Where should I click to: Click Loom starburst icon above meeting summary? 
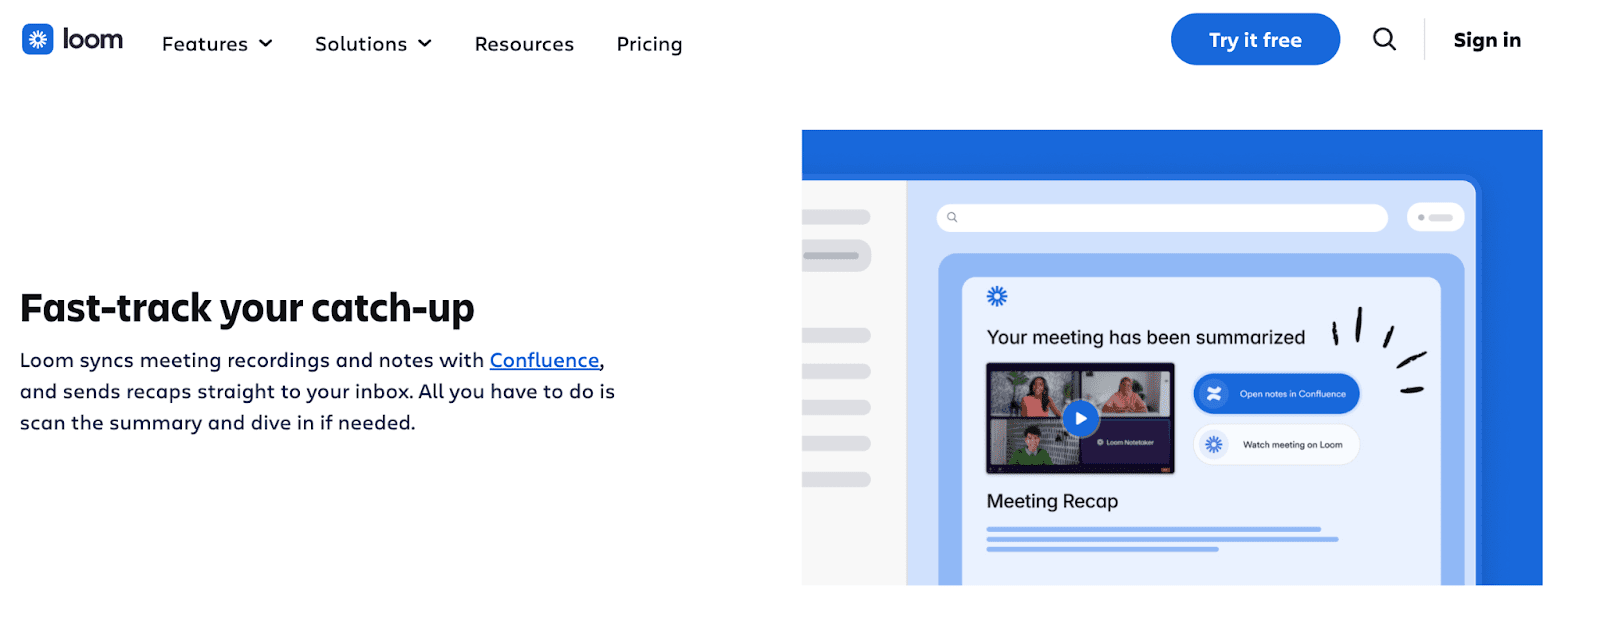pos(997,296)
